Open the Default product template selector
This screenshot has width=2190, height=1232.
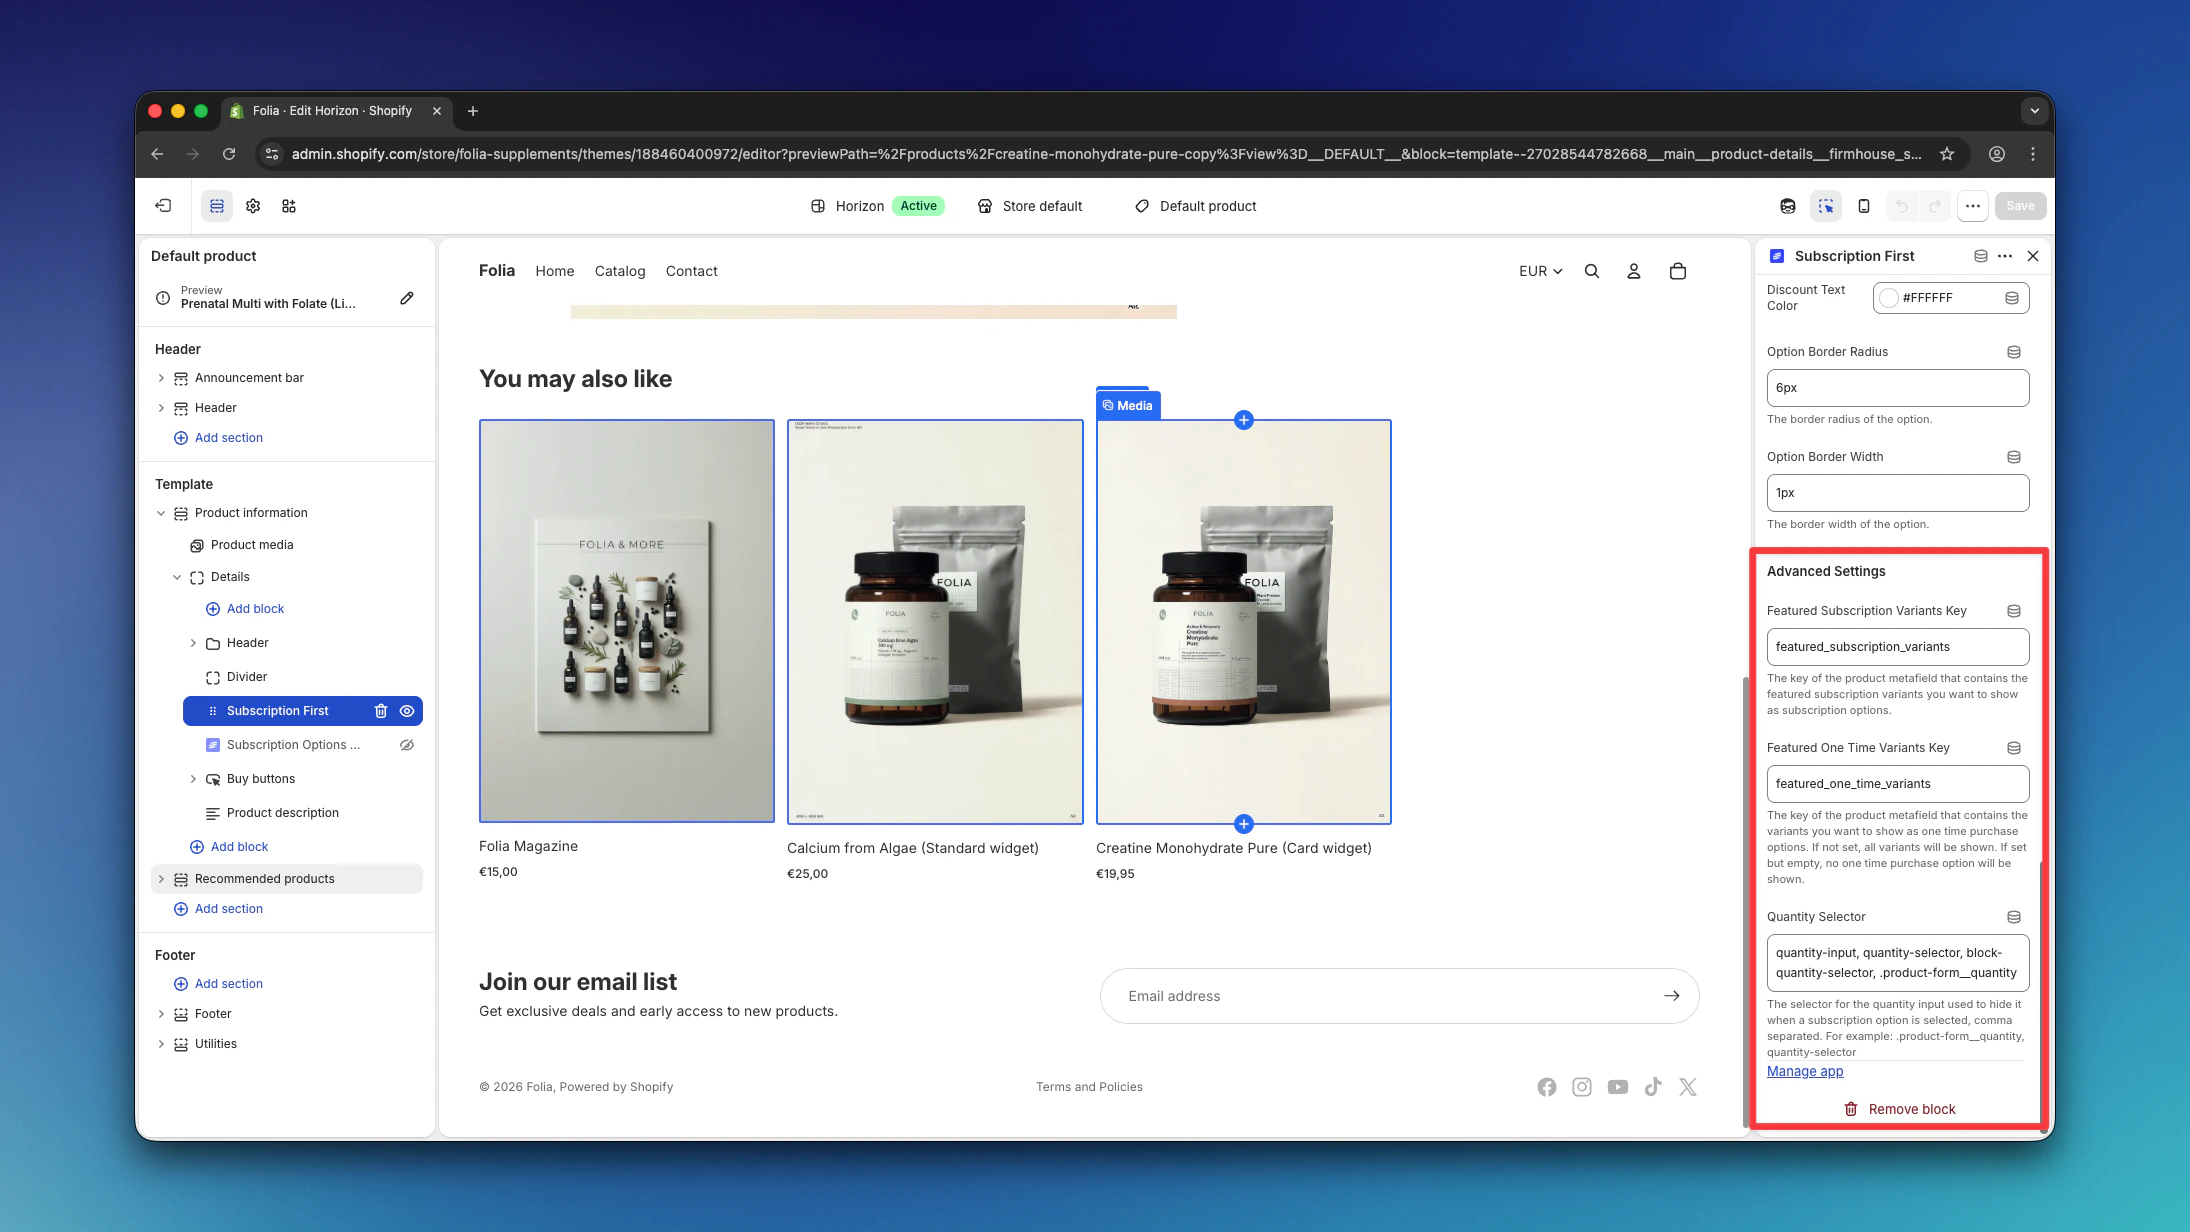click(x=1196, y=206)
